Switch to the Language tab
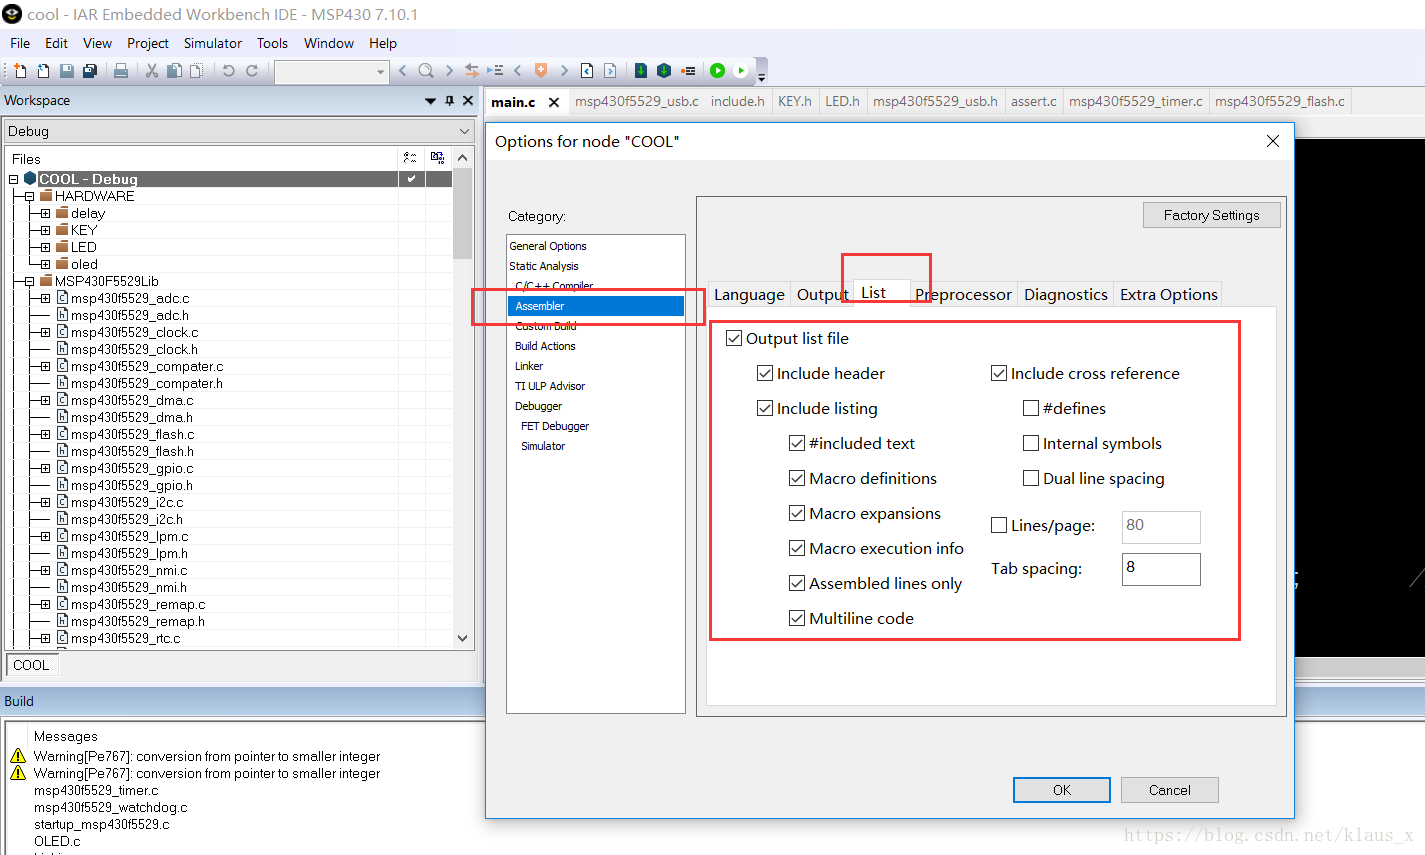Screen dimensions: 1425x855 [749, 294]
